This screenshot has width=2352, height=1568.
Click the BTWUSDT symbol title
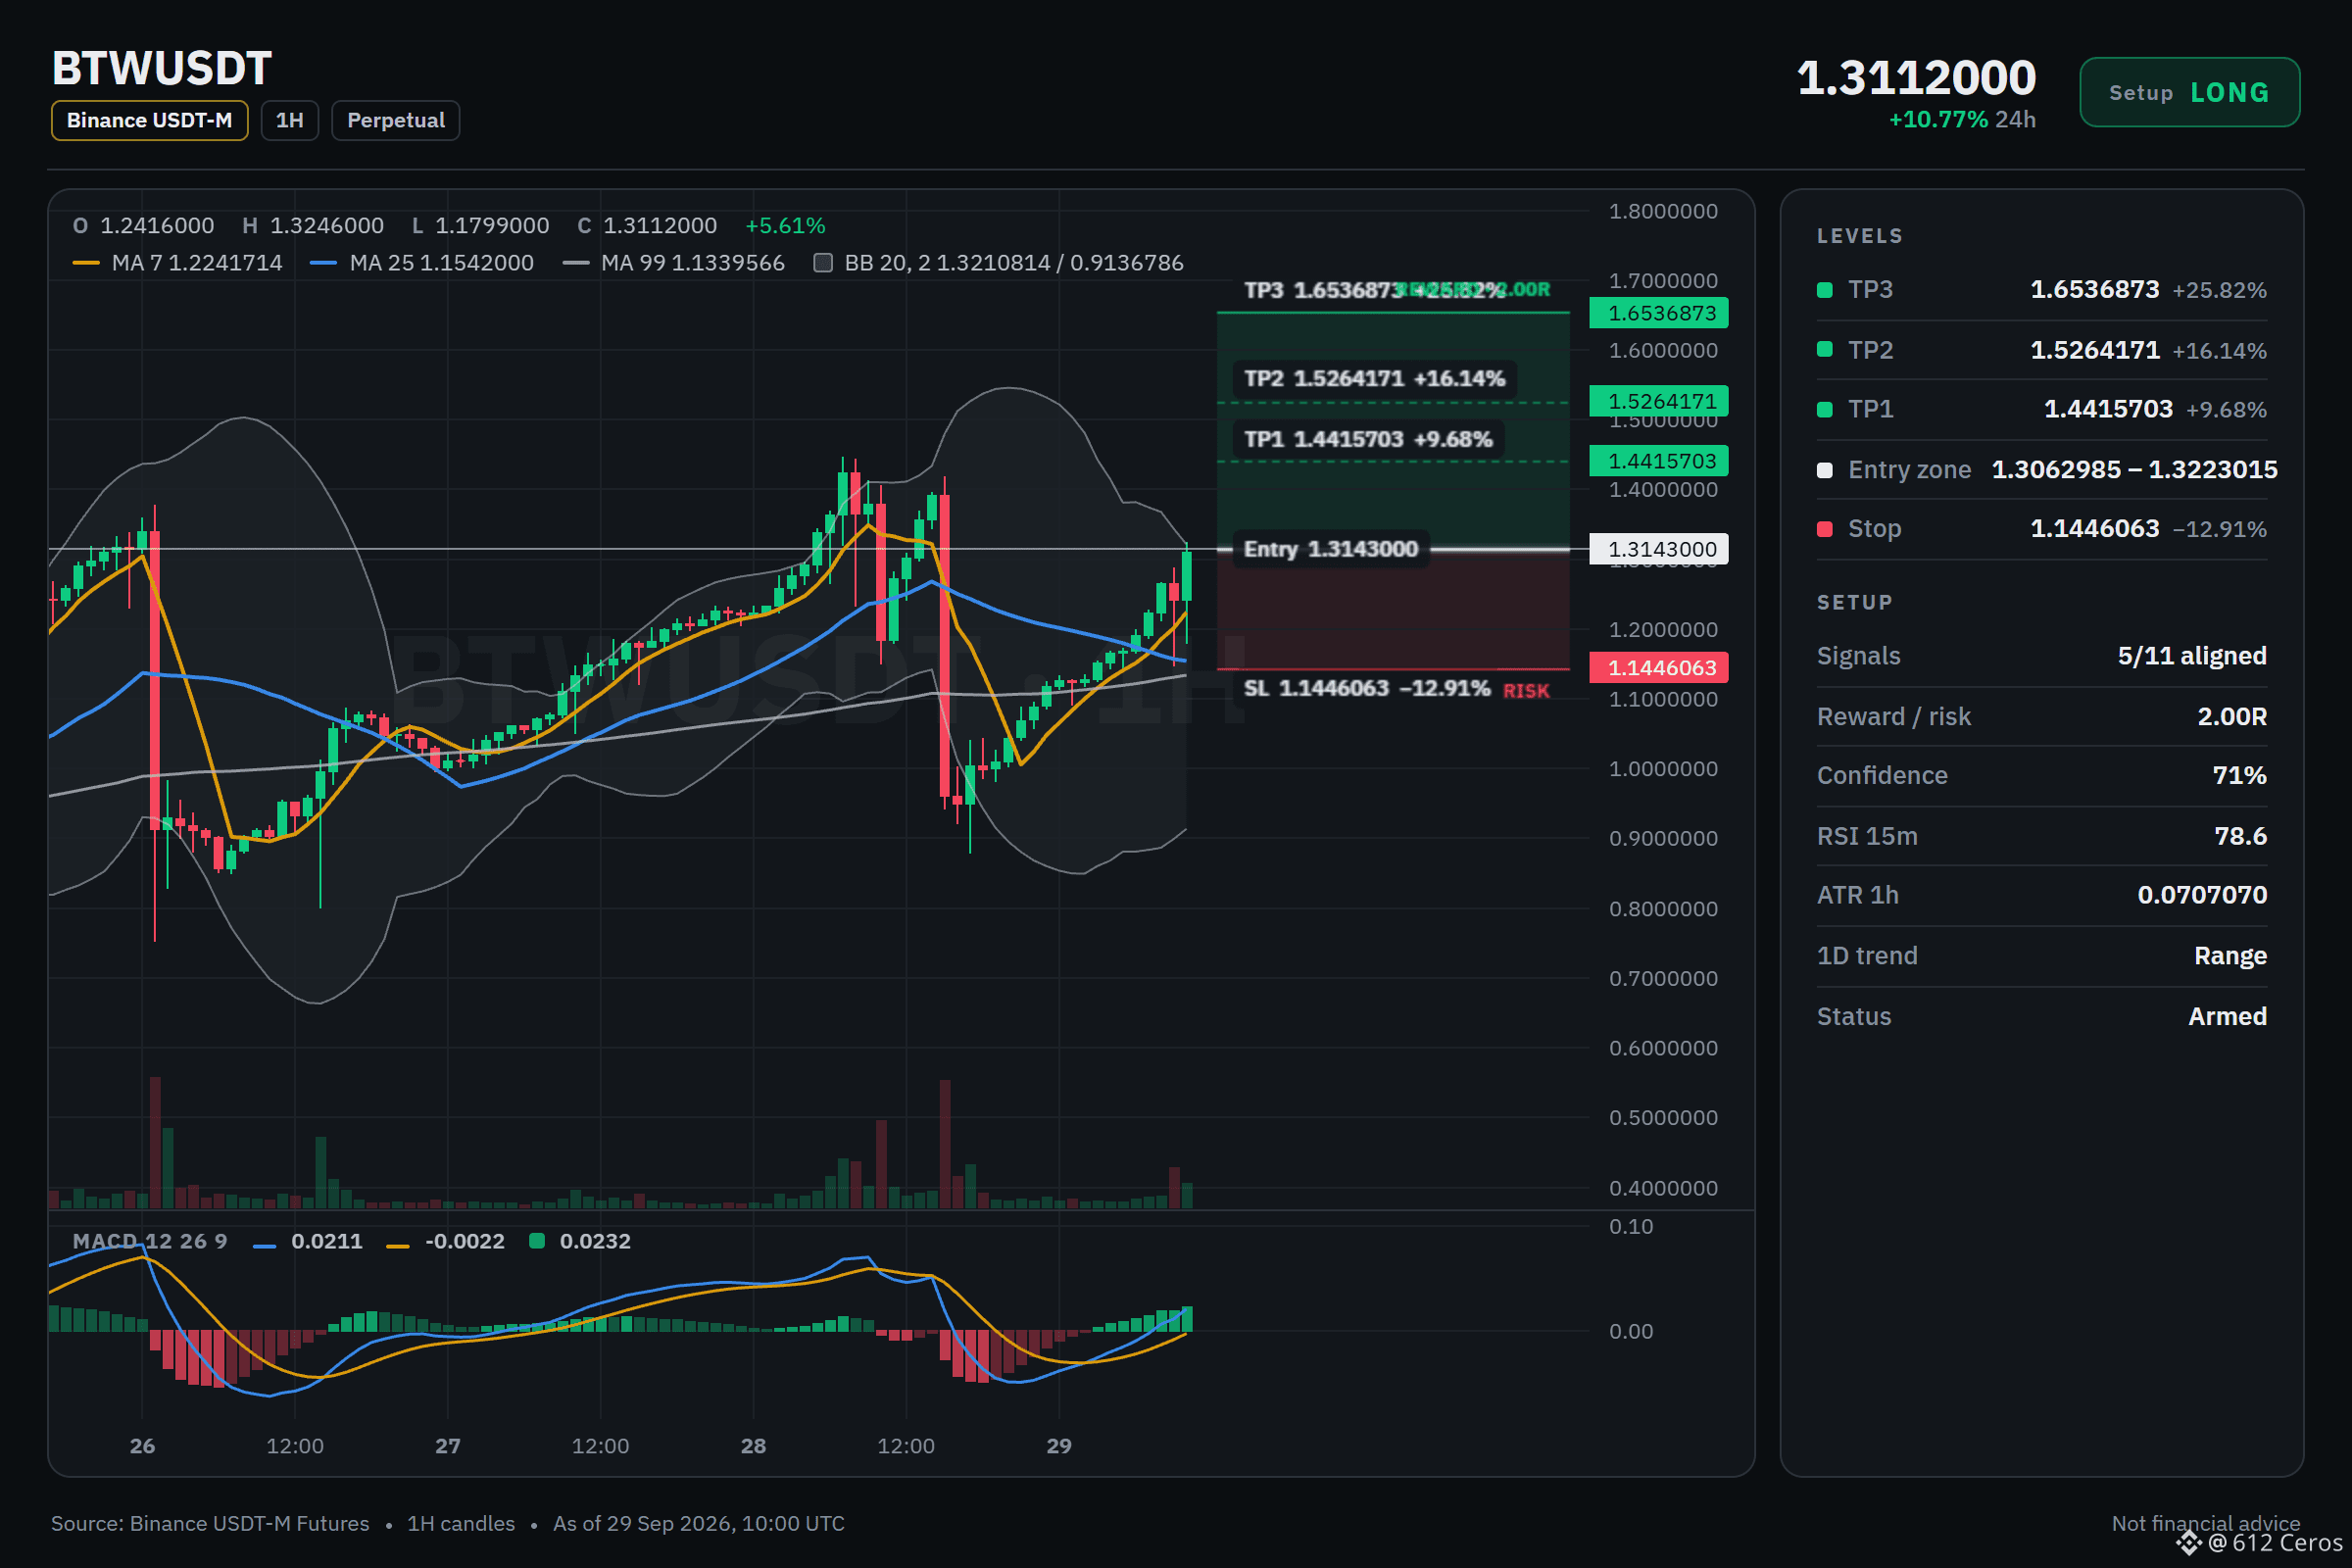[x=162, y=68]
